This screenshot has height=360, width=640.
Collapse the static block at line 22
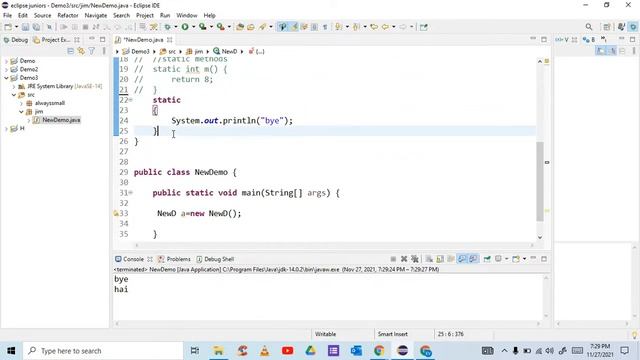pyautogui.click(x=131, y=100)
